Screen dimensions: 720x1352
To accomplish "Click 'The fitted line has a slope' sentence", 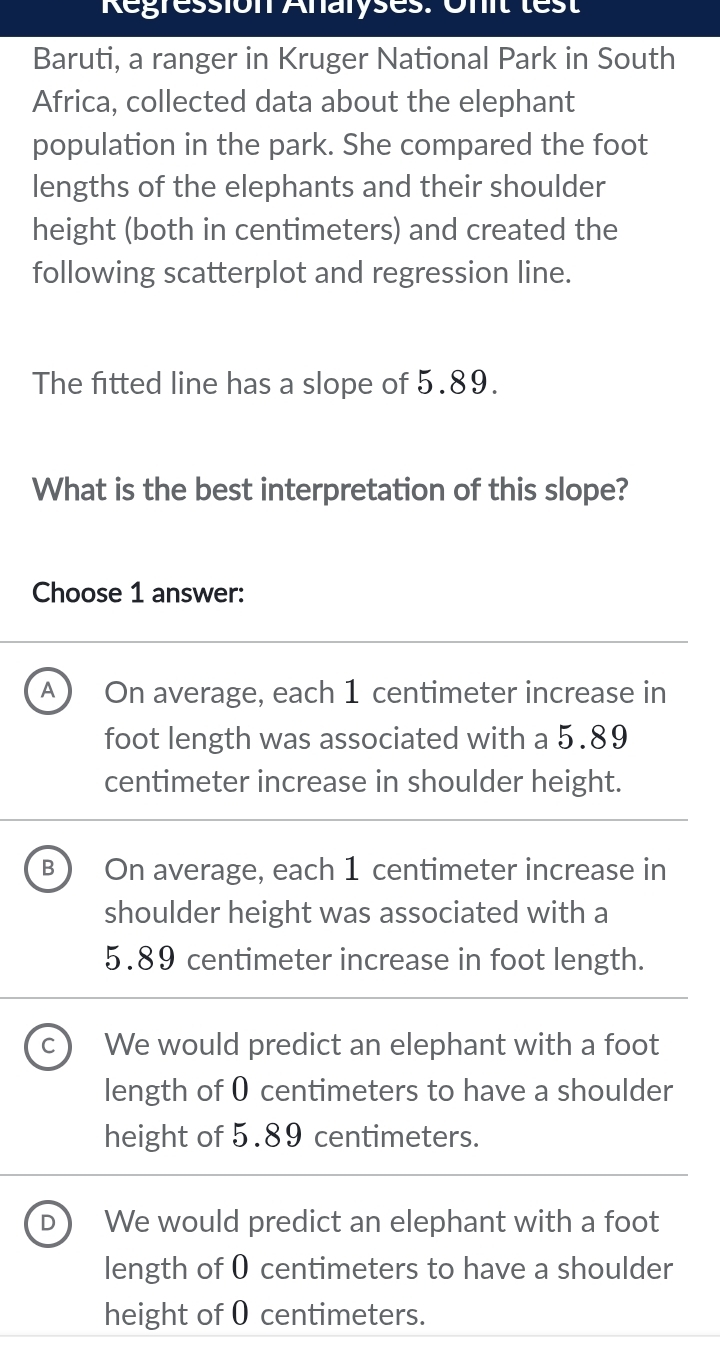I will click(x=265, y=382).
